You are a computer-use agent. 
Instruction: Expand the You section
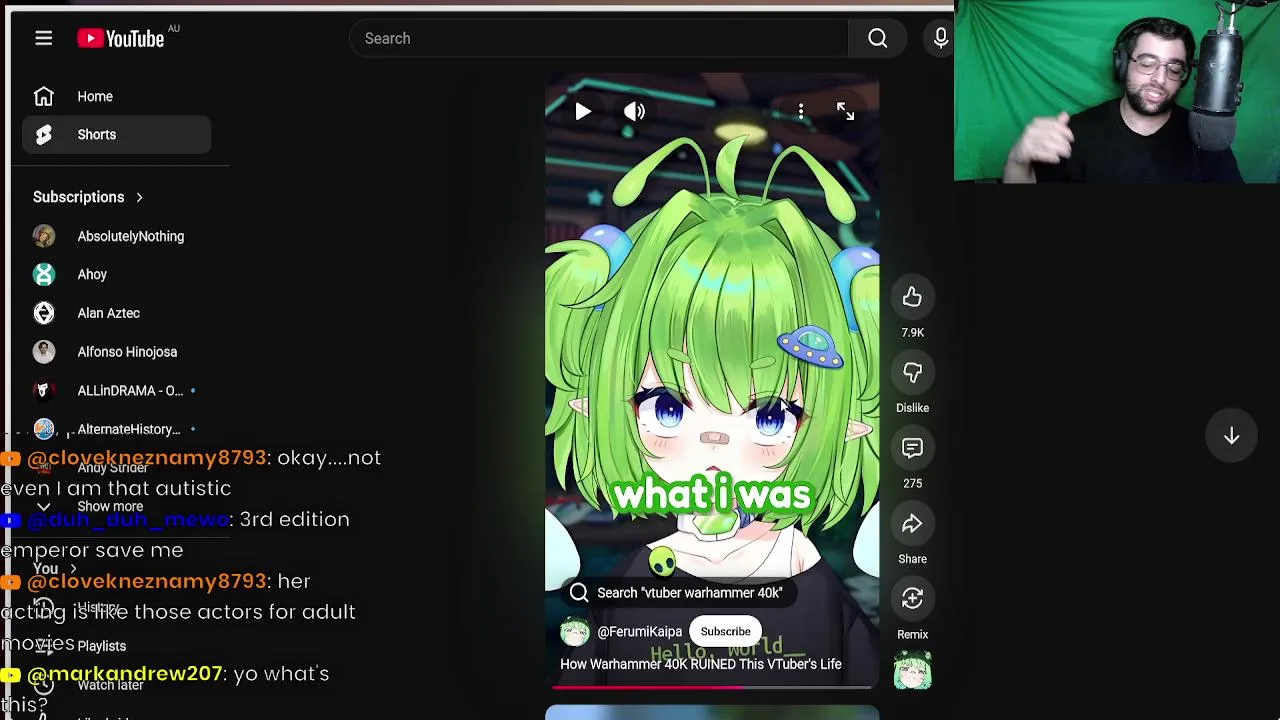pos(55,569)
